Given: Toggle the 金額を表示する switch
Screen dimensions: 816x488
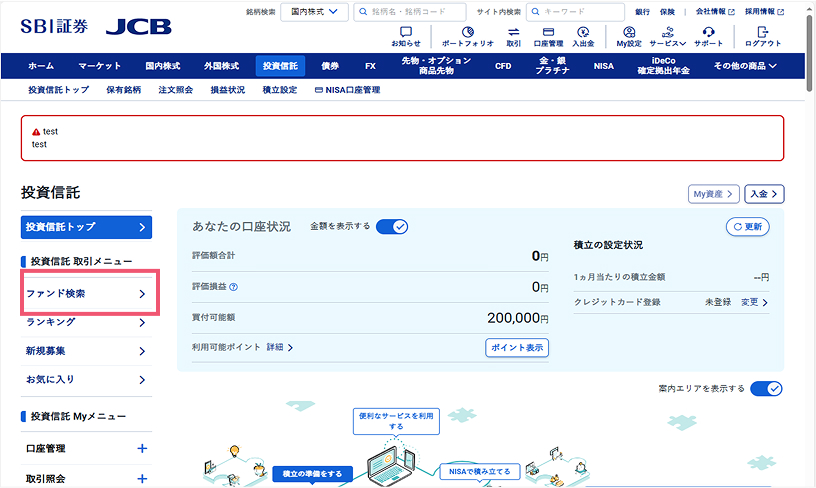Looking at the screenshot, I should click(392, 227).
